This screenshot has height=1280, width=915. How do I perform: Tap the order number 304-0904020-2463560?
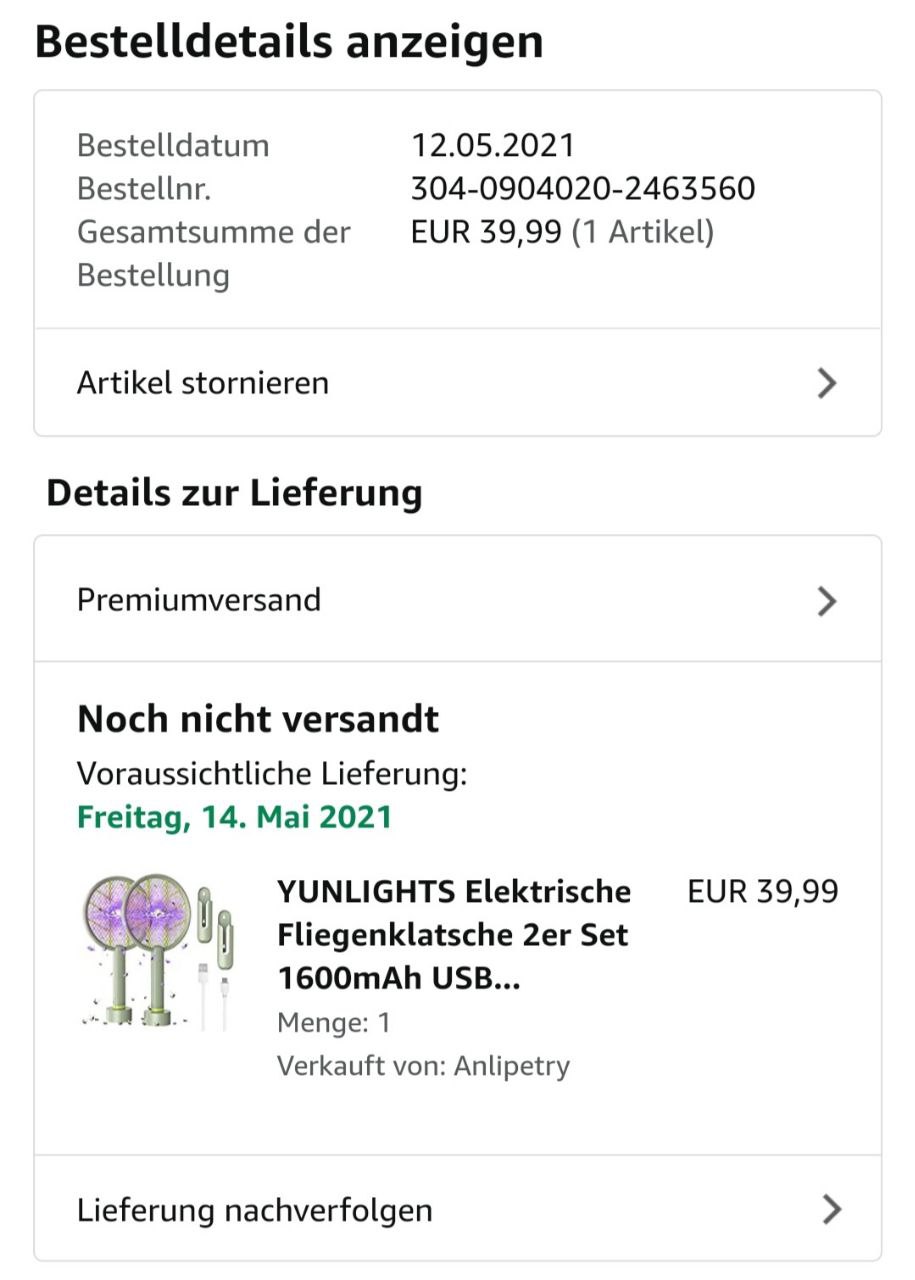click(x=583, y=188)
